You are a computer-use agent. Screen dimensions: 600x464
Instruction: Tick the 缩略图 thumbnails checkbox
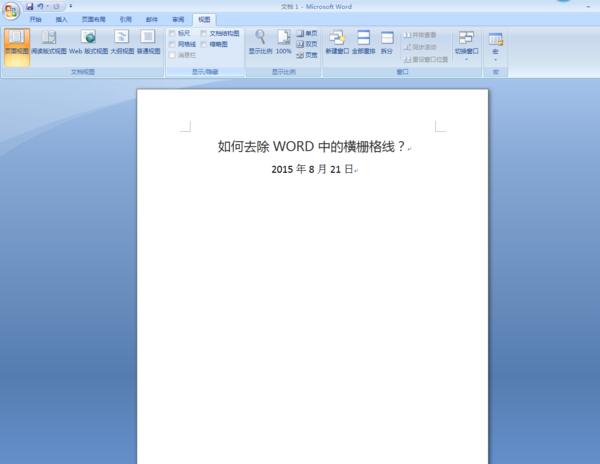coord(204,44)
